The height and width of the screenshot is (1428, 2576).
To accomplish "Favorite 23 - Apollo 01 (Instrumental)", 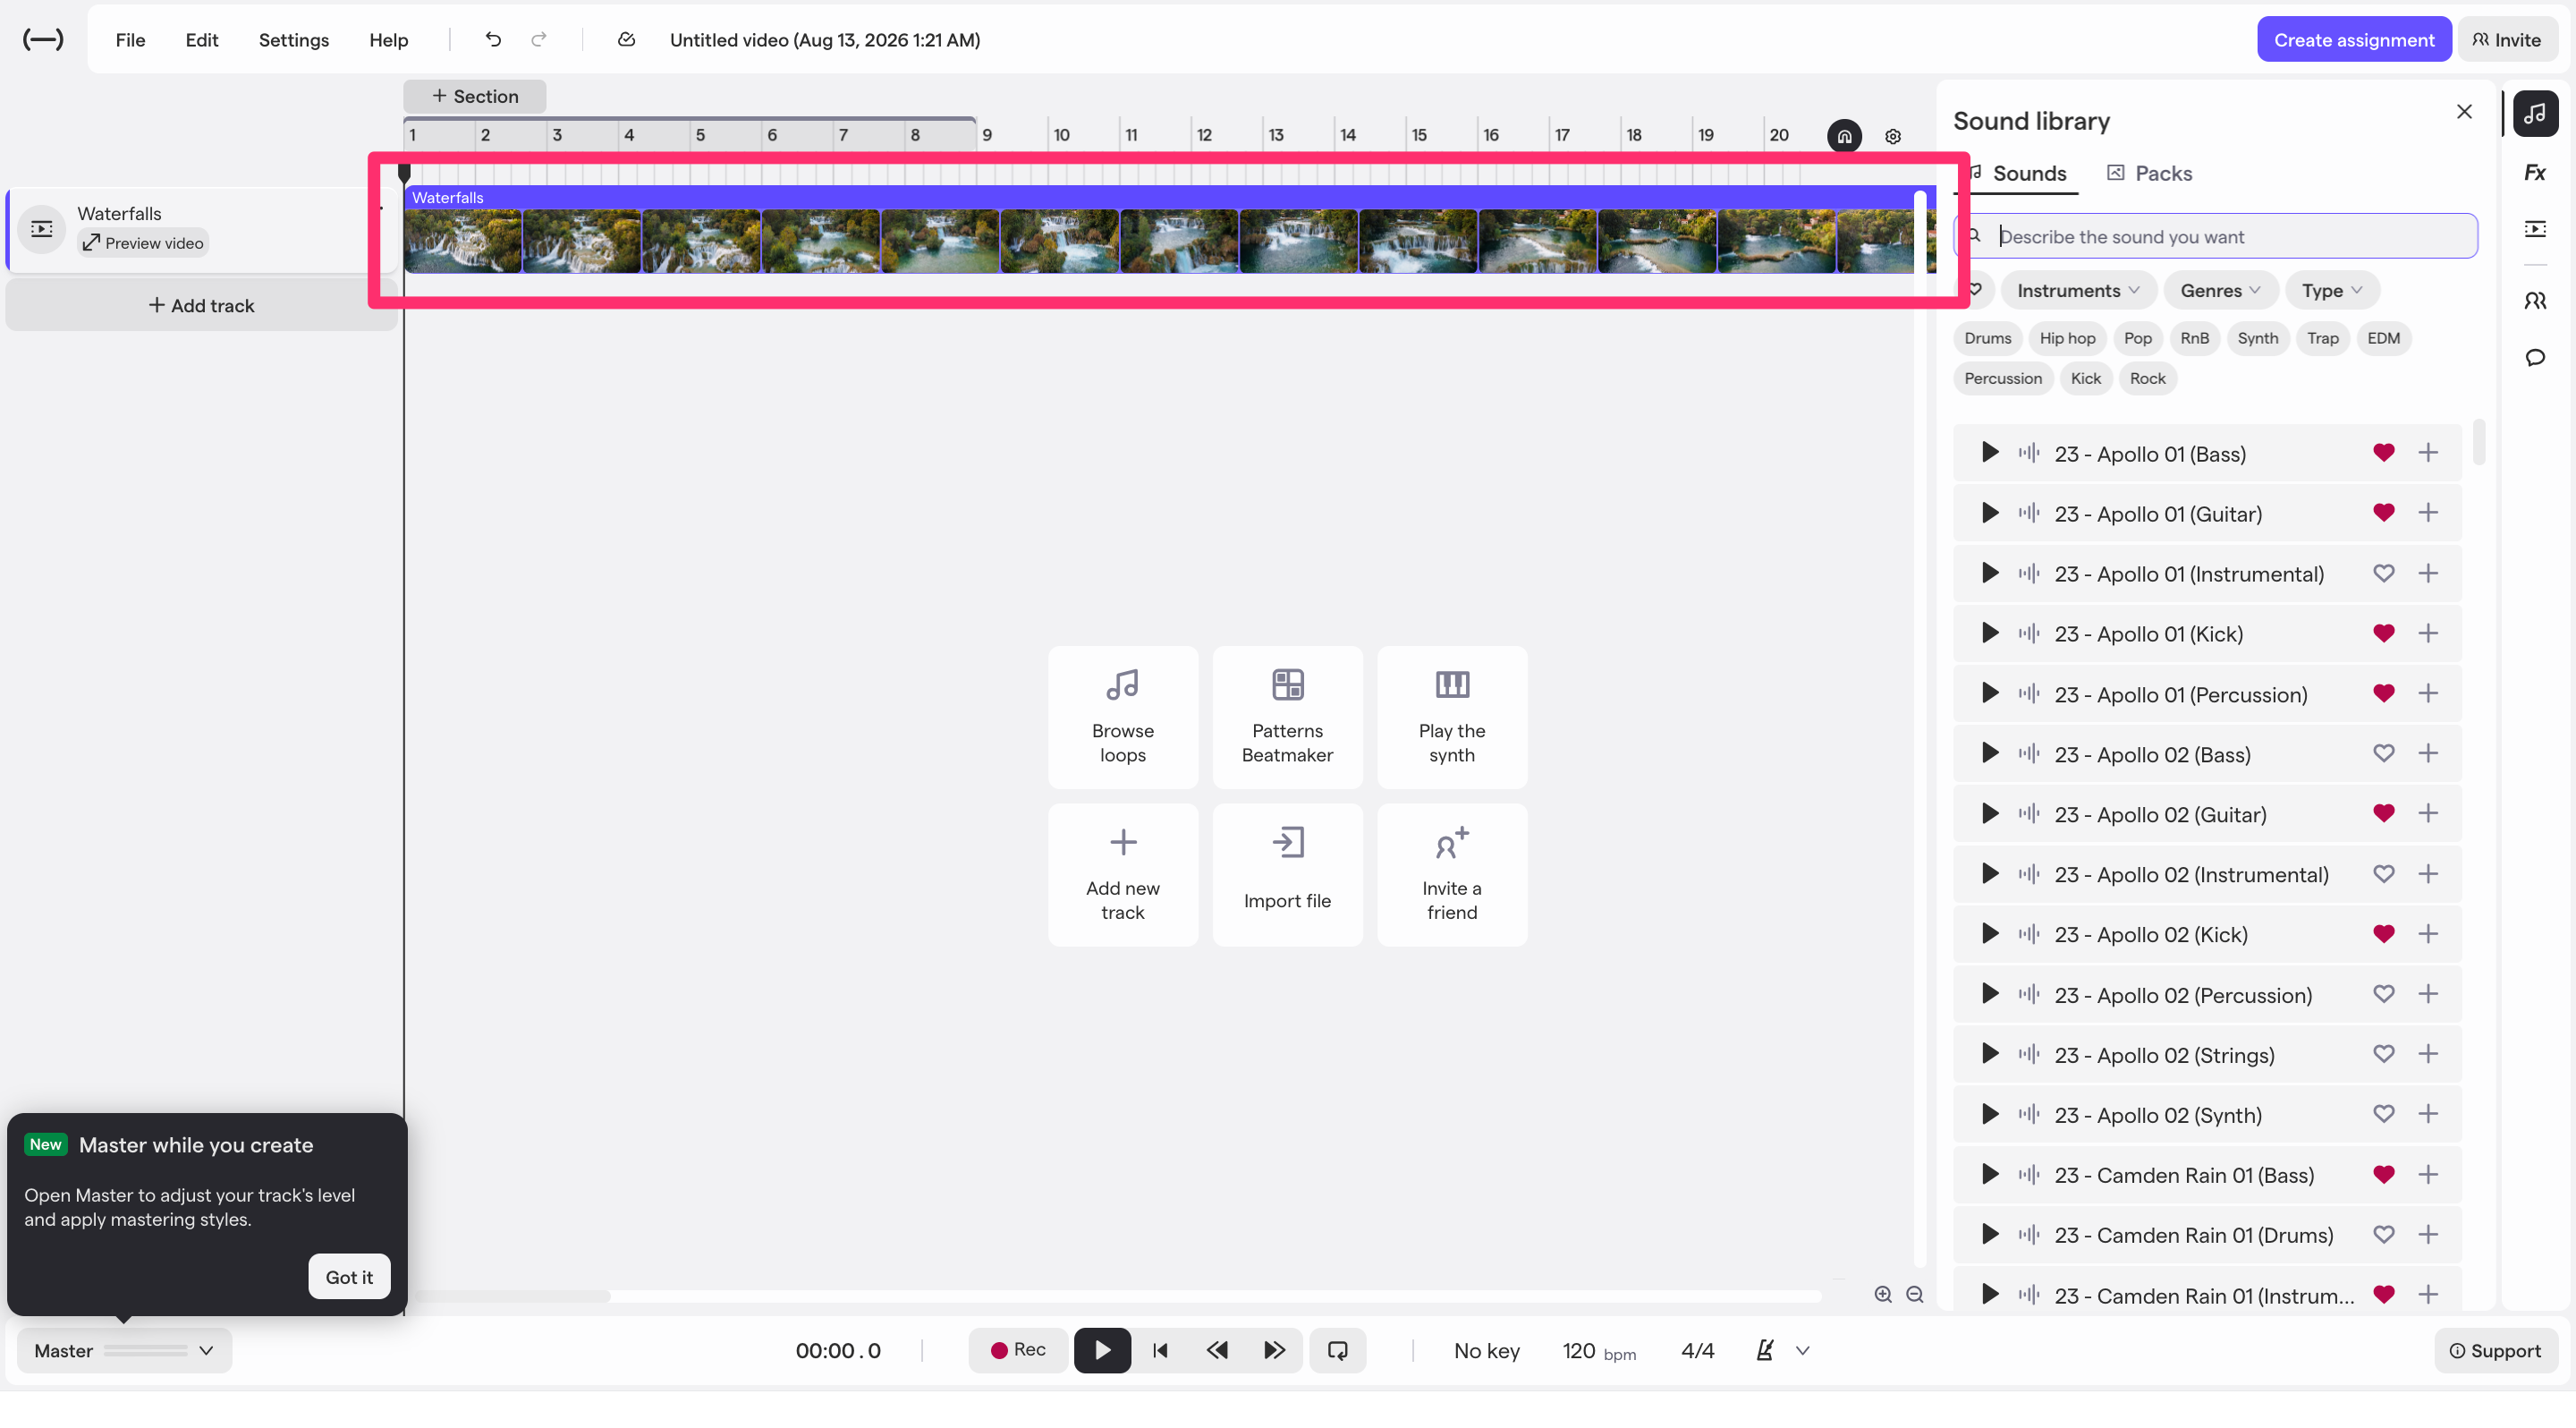I will 2384,573.
